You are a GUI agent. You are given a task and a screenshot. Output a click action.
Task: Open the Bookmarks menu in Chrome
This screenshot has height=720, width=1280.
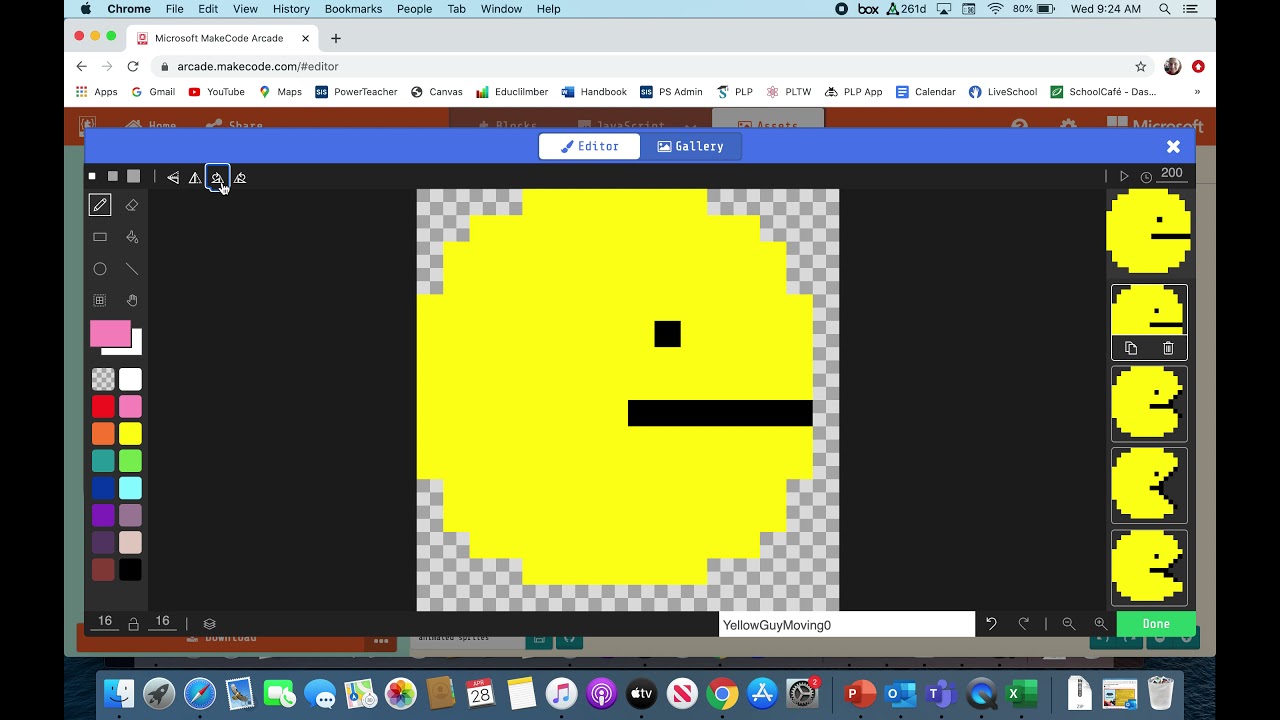click(x=353, y=9)
